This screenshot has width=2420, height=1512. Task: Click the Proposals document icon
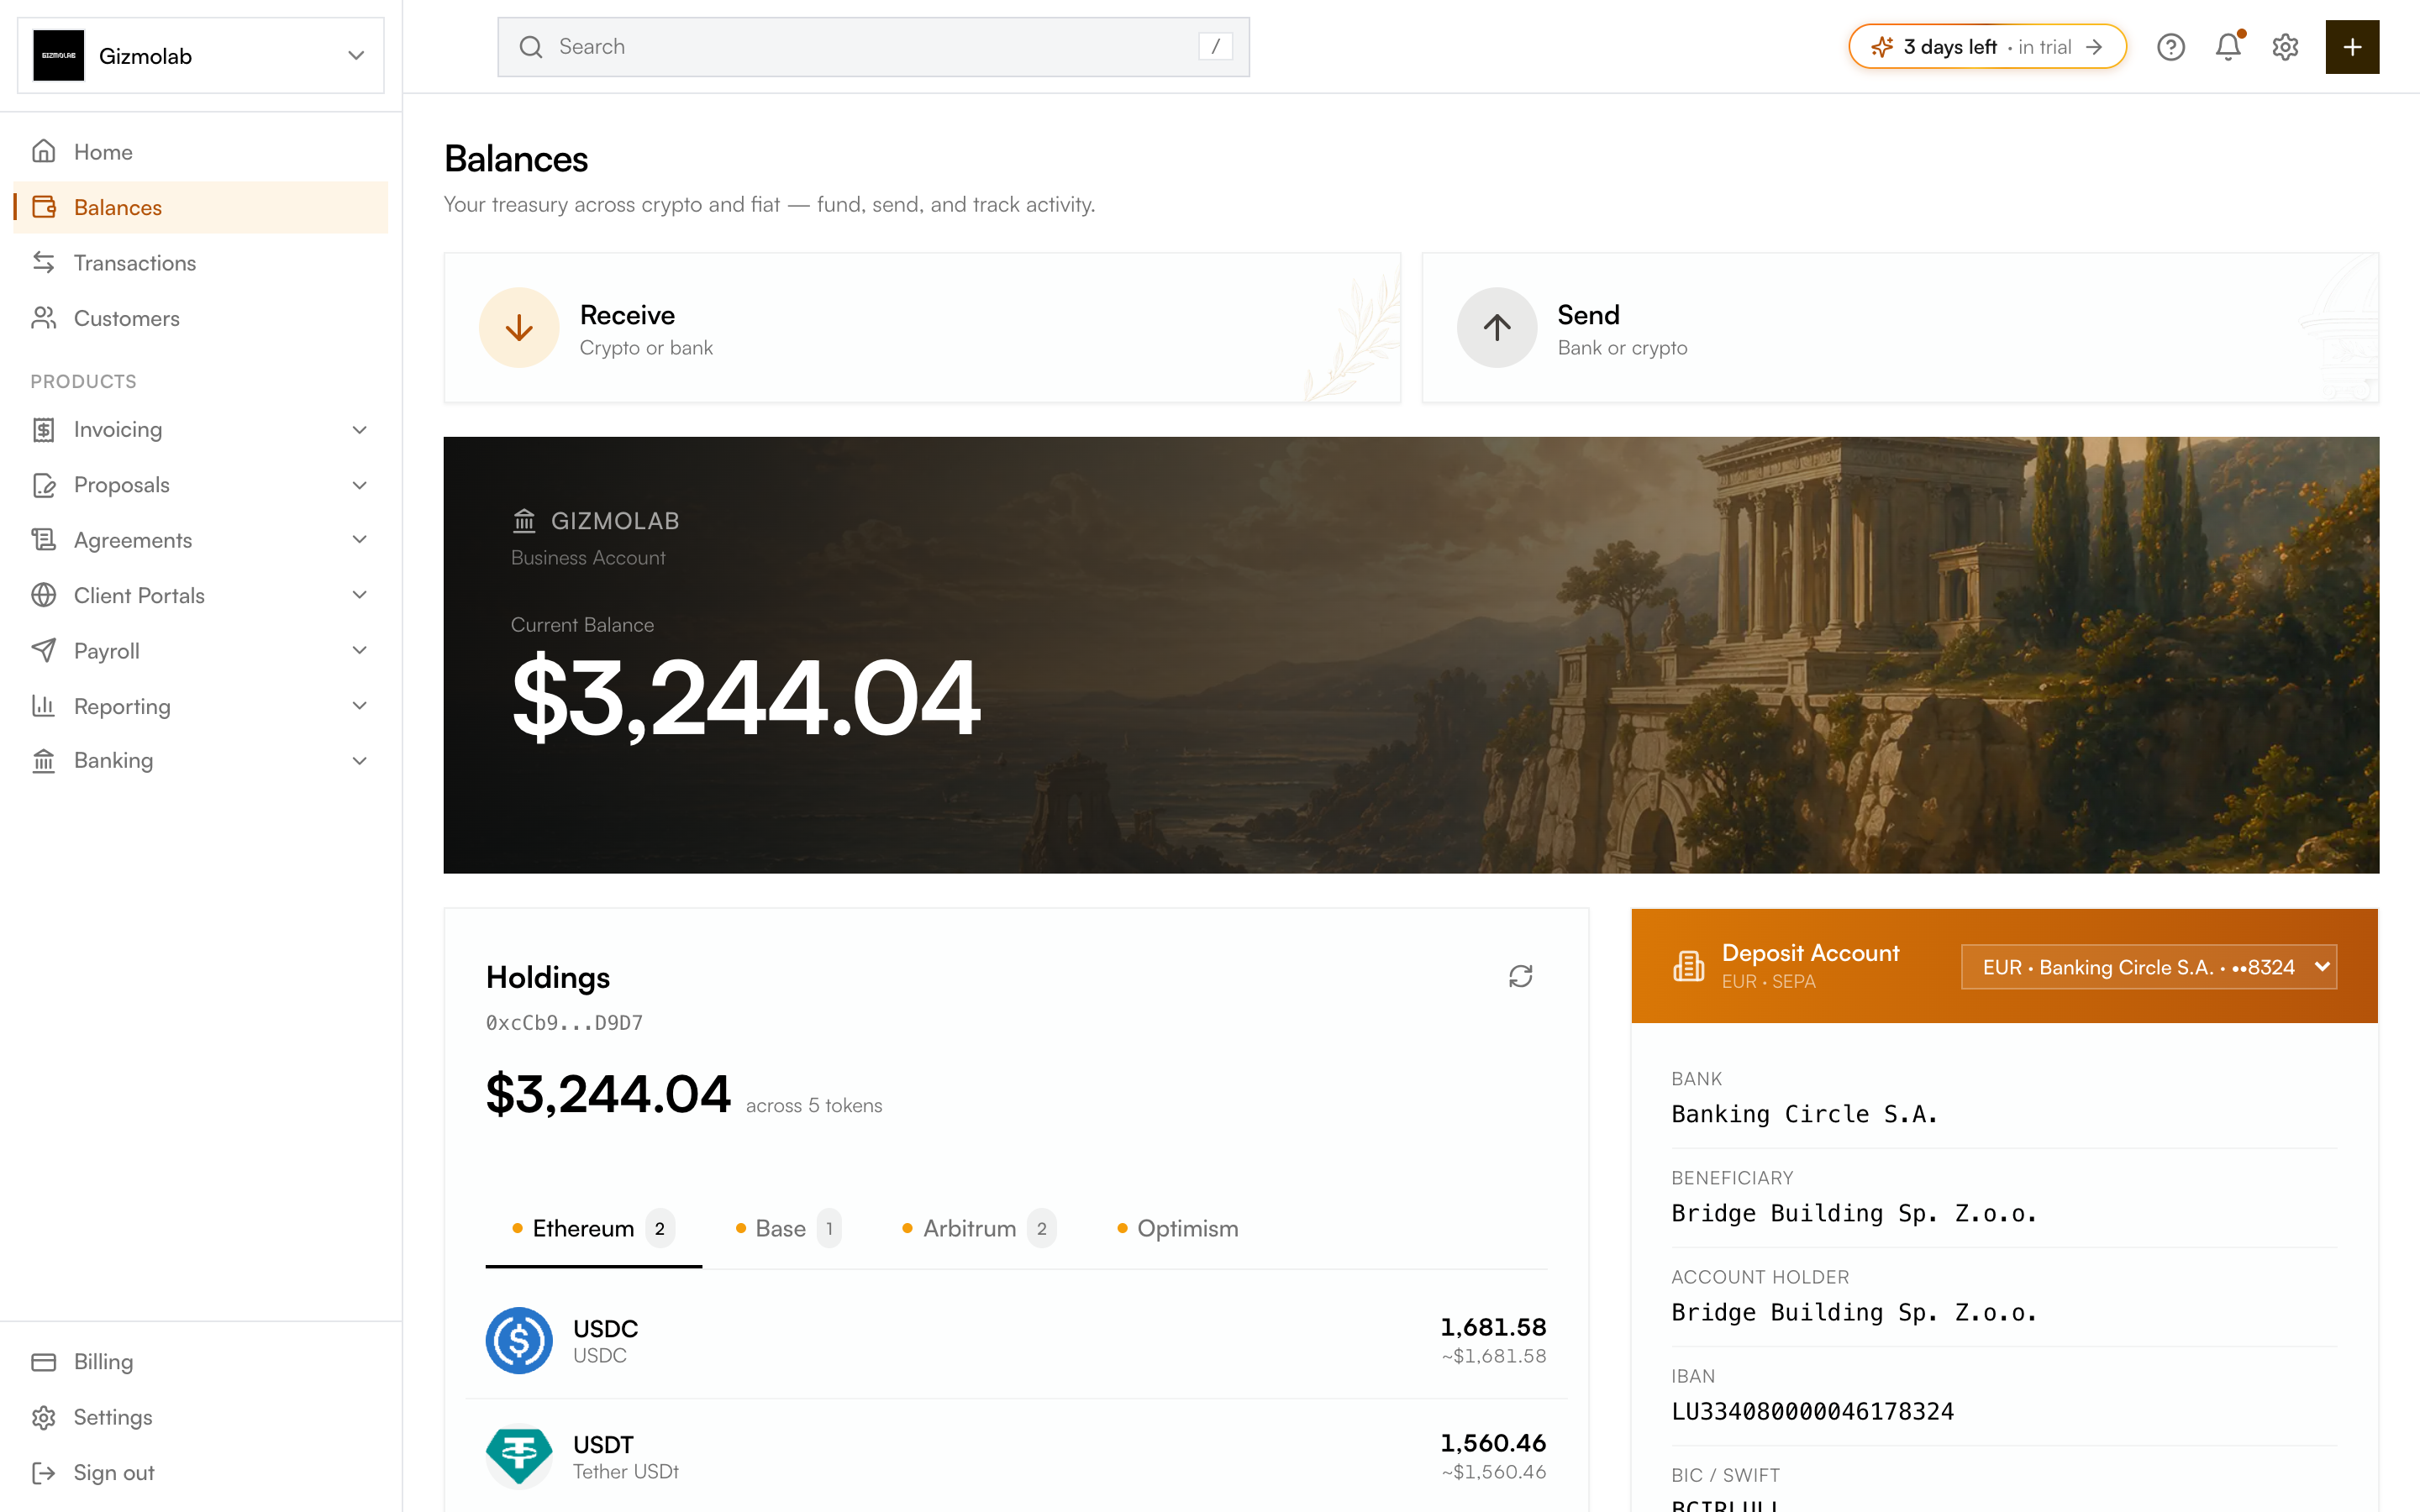[x=44, y=485]
